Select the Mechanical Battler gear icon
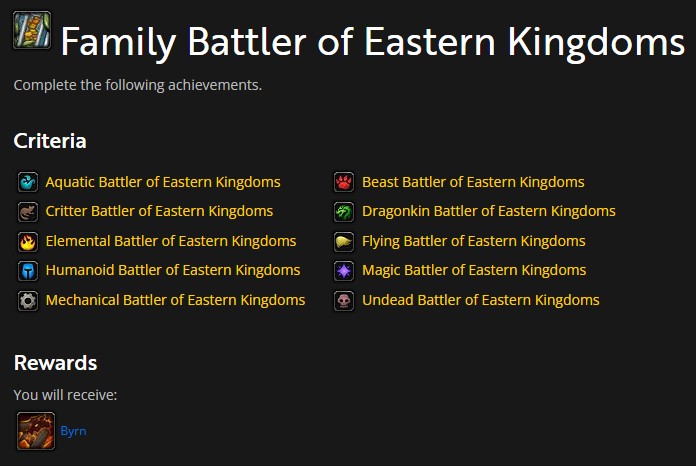Image resolution: width=696 pixels, height=466 pixels. pyautogui.click(x=28, y=300)
